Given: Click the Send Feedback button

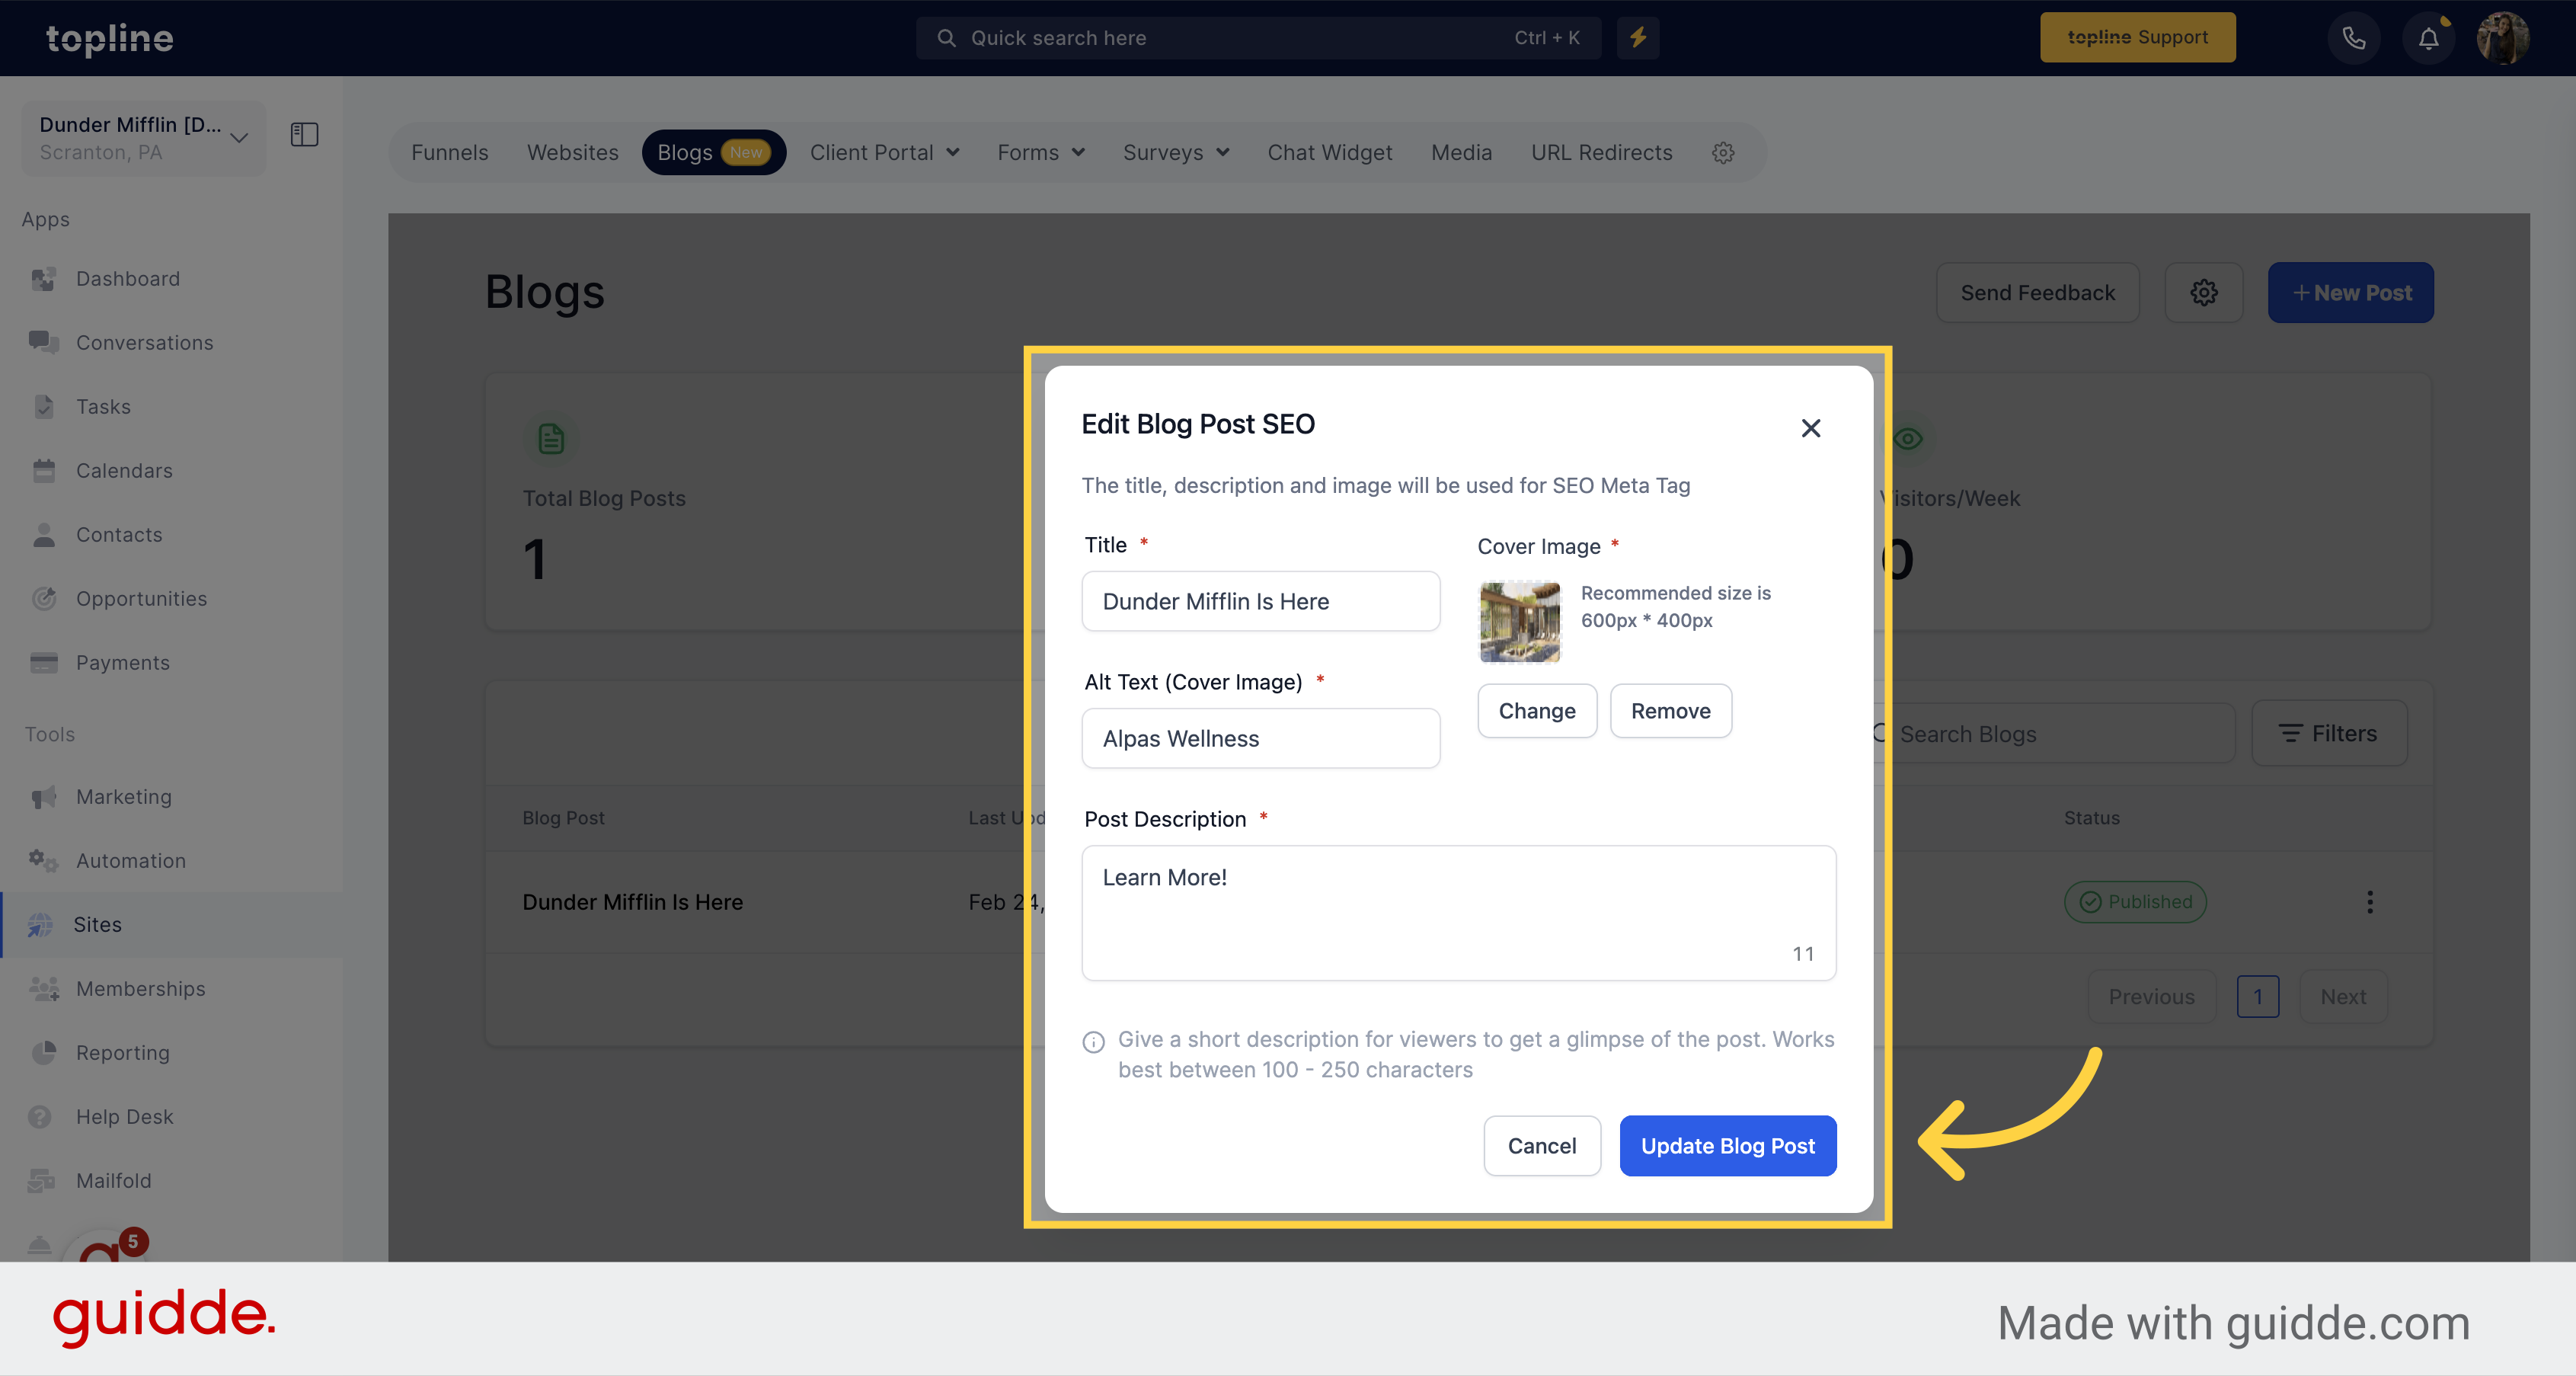Looking at the screenshot, I should click(2037, 293).
